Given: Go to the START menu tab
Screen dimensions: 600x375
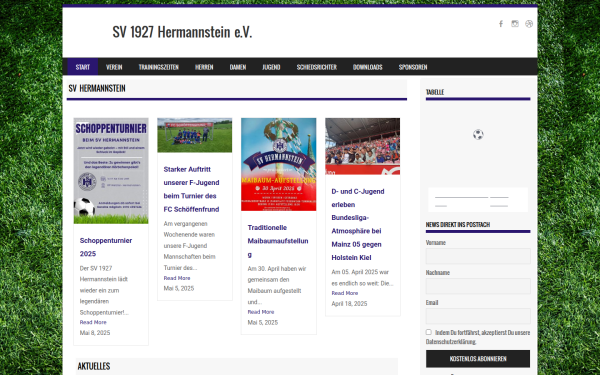Looking at the screenshot, I should 83,67.
